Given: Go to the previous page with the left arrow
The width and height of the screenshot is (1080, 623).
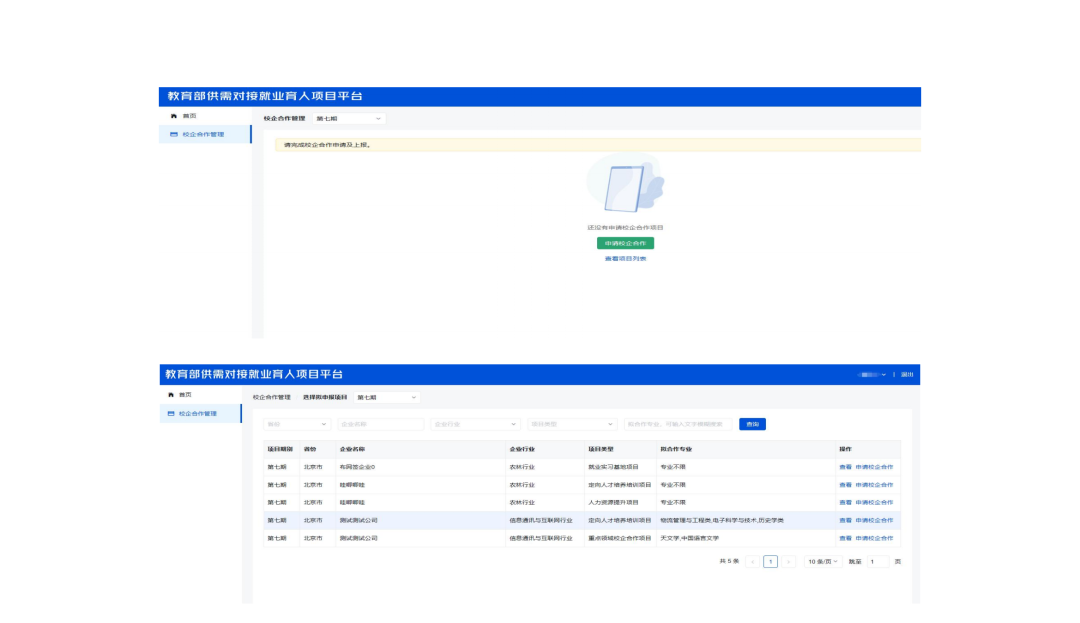Looking at the screenshot, I should pos(752,562).
